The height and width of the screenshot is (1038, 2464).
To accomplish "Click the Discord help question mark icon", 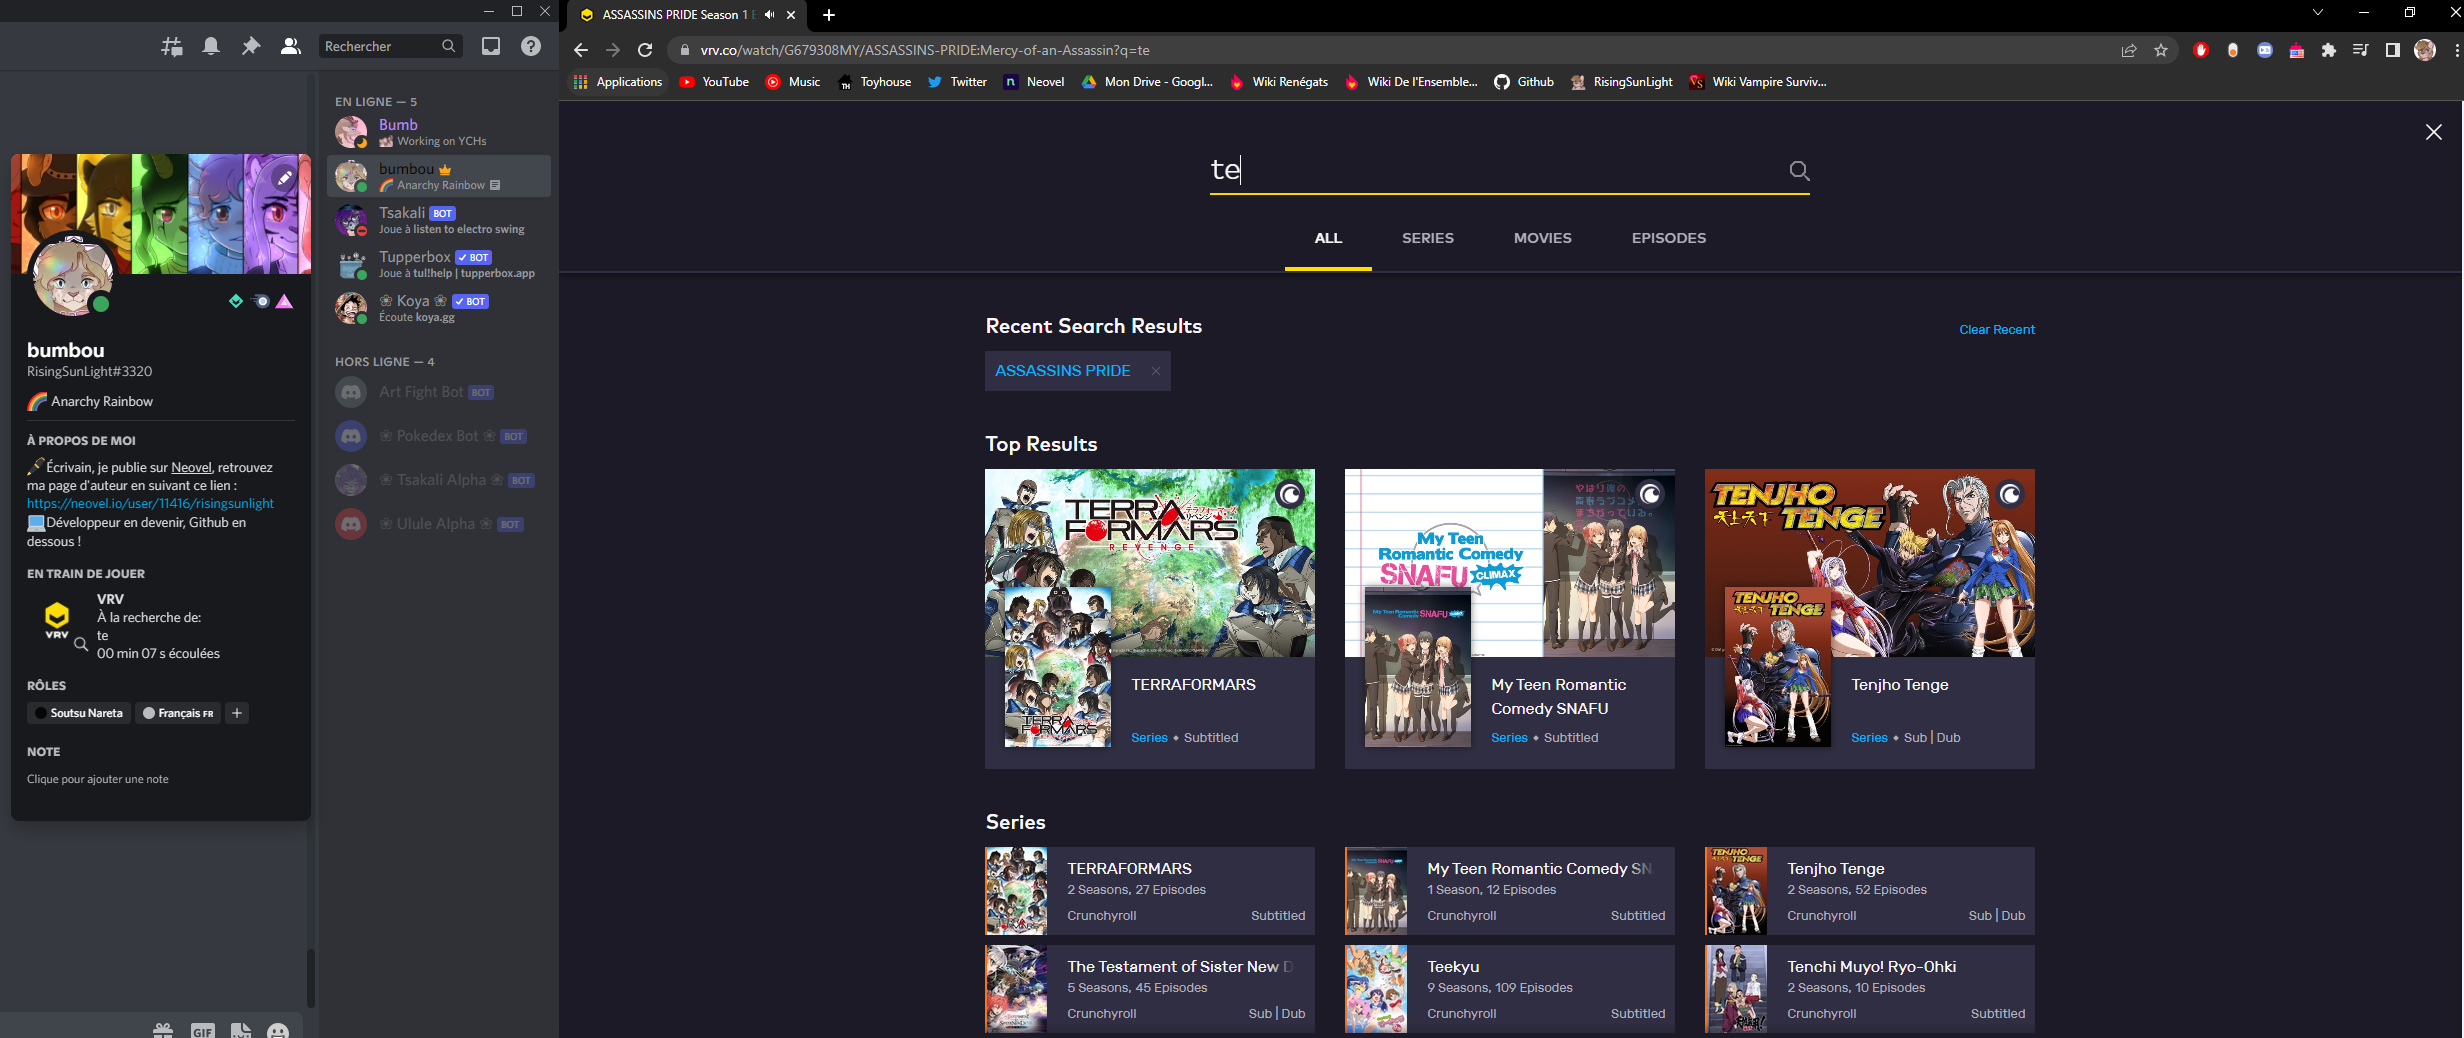I will 531,46.
